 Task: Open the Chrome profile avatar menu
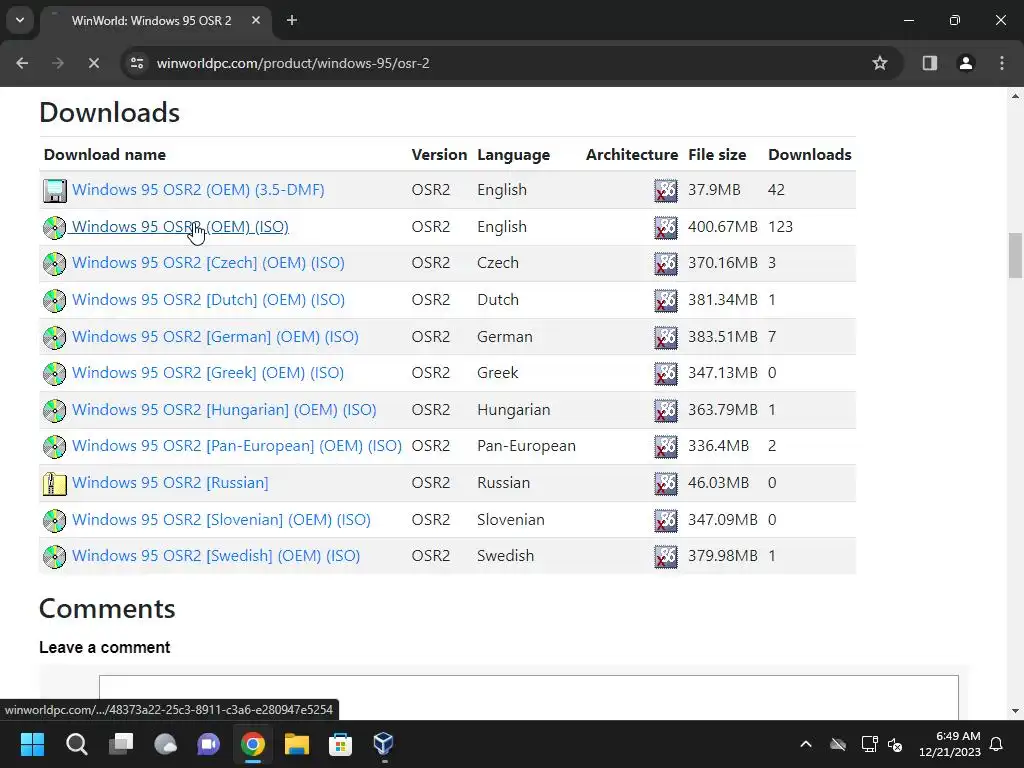point(966,63)
